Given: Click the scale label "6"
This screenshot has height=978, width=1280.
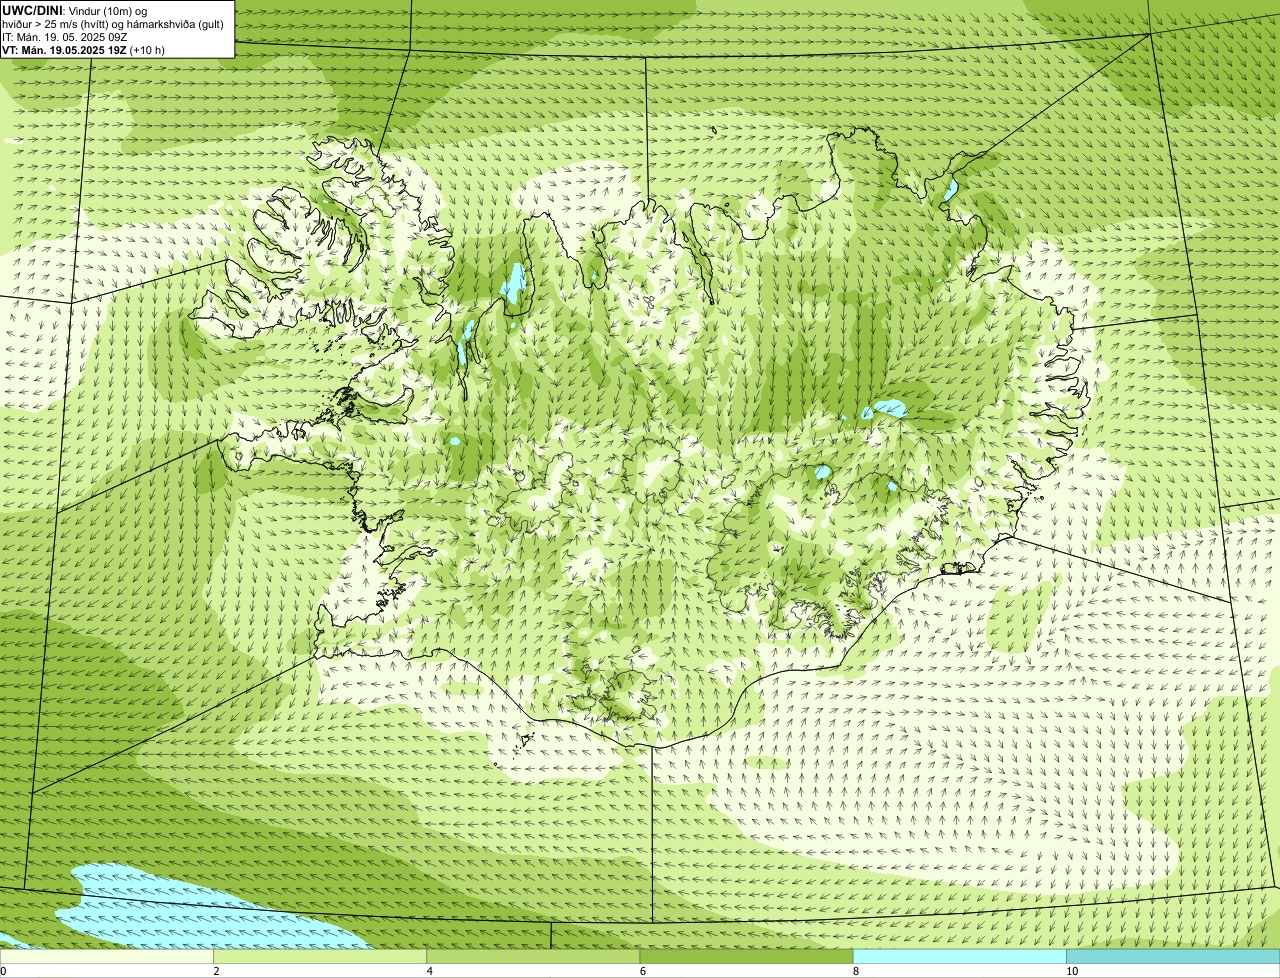Looking at the screenshot, I should click(x=643, y=971).
